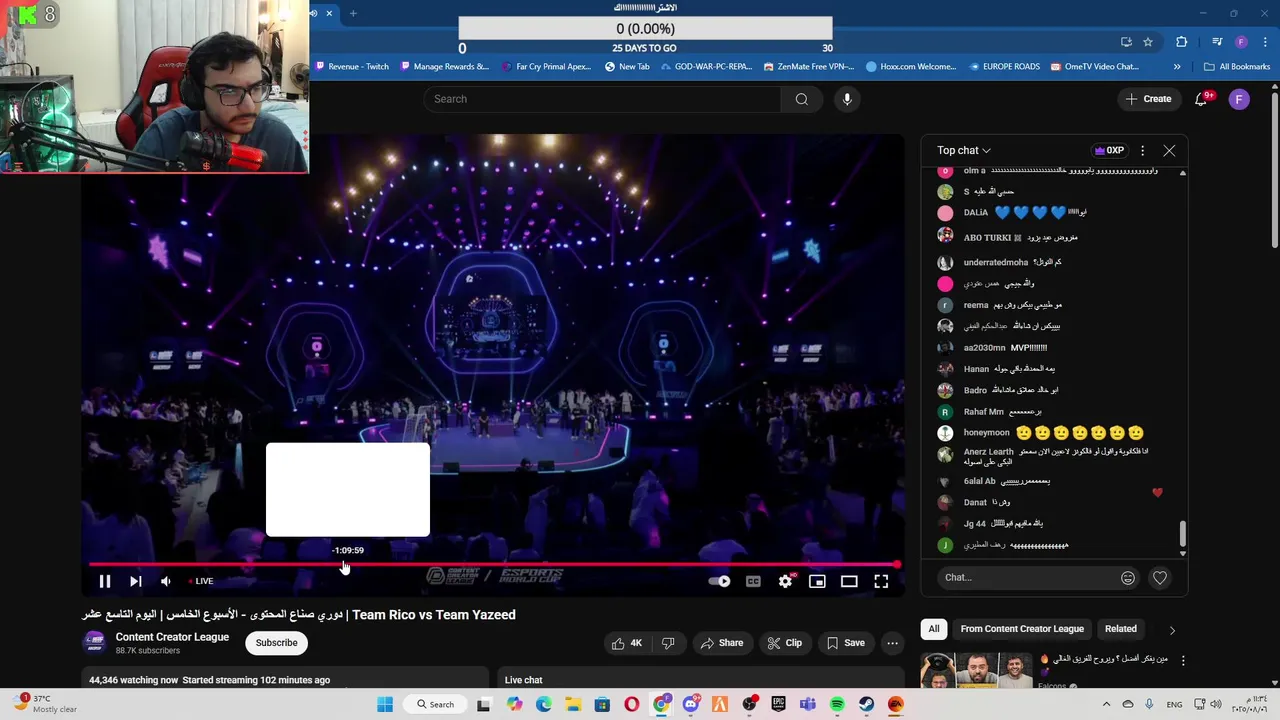The height and width of the screenshot is (720, 1280).
Task: Toggle the autoplay switch in player
Action: point(720,581)
